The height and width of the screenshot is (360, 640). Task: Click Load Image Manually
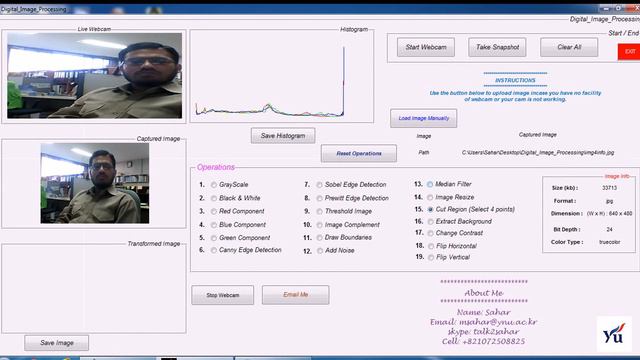[424, 118]
